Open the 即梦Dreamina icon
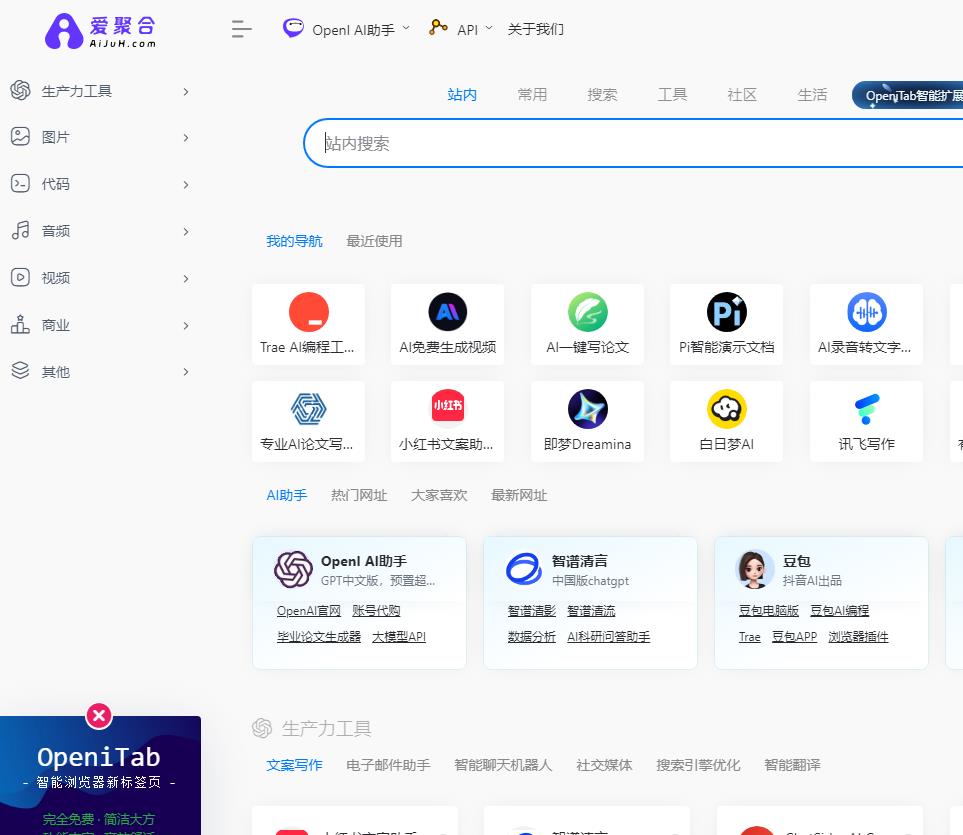 tap(587, 409)
